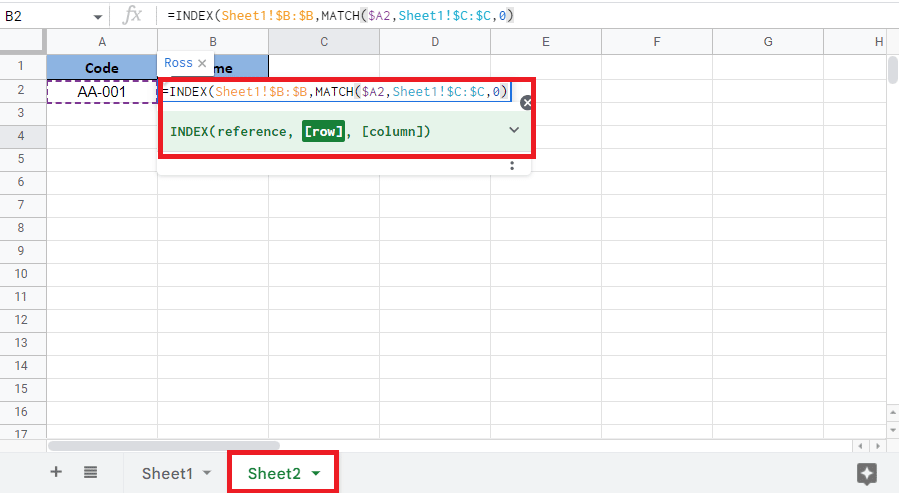Select the Sheet2 tab

(274, 473)
